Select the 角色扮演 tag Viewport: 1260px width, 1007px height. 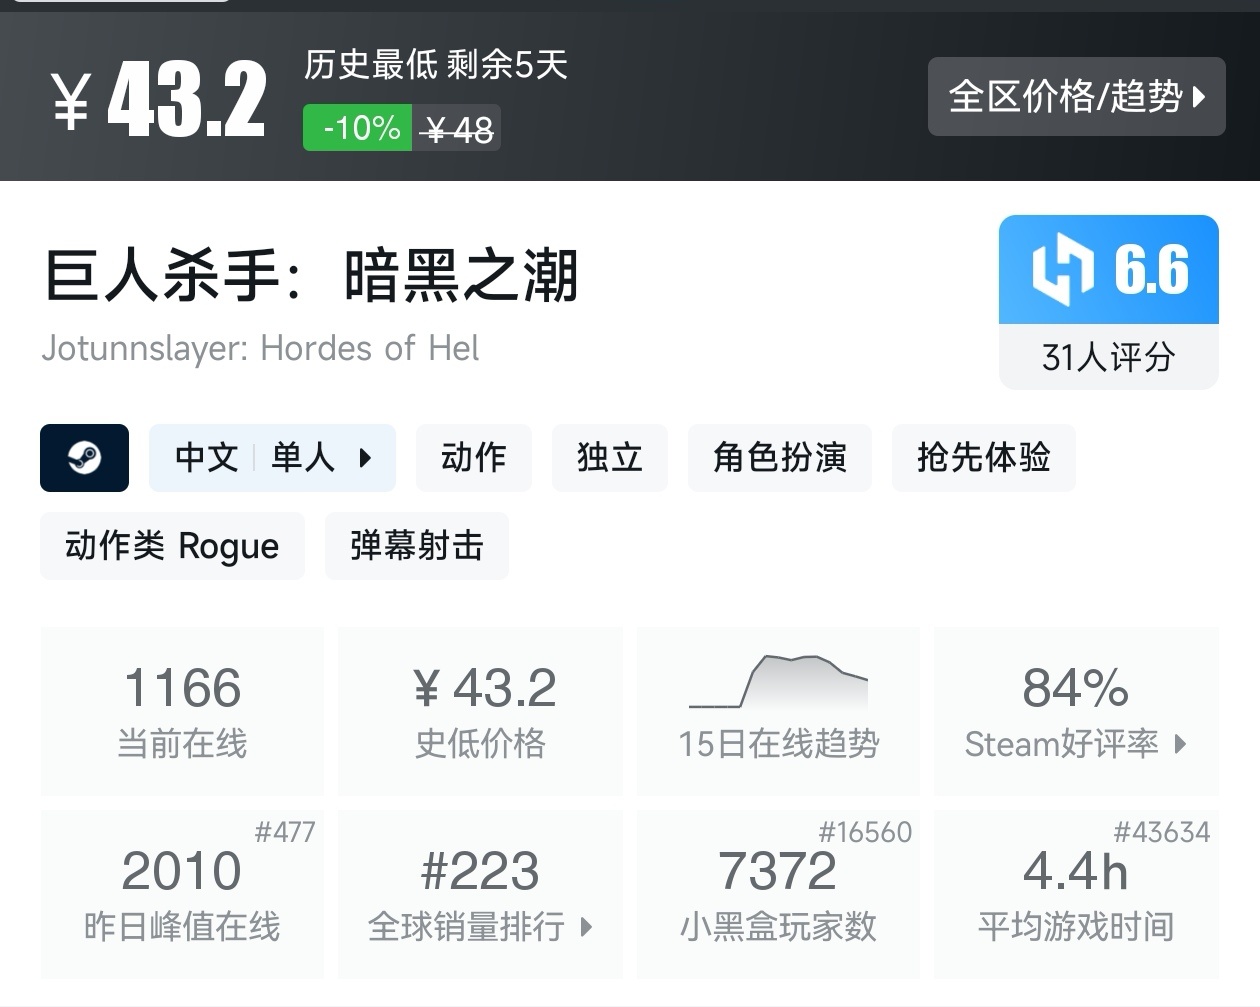(x=780, y=458)
